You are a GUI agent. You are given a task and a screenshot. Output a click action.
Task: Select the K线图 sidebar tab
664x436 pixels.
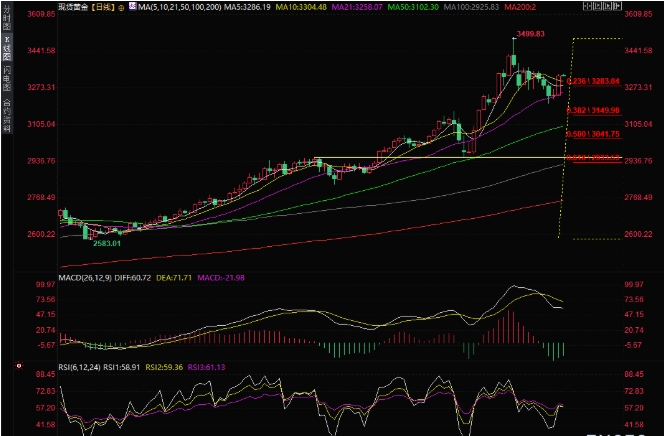click(7, 48)
